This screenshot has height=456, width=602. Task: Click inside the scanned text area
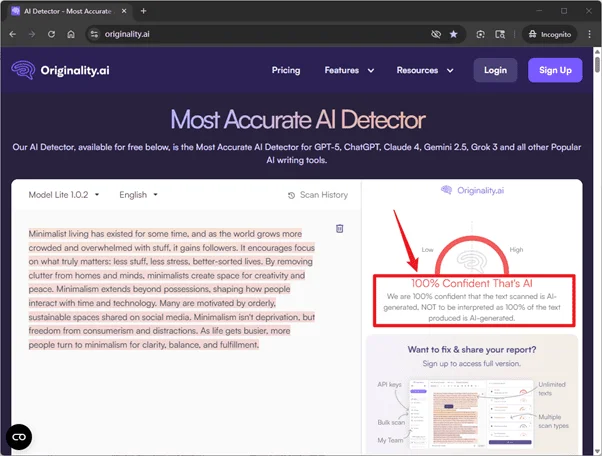point(172,289)
